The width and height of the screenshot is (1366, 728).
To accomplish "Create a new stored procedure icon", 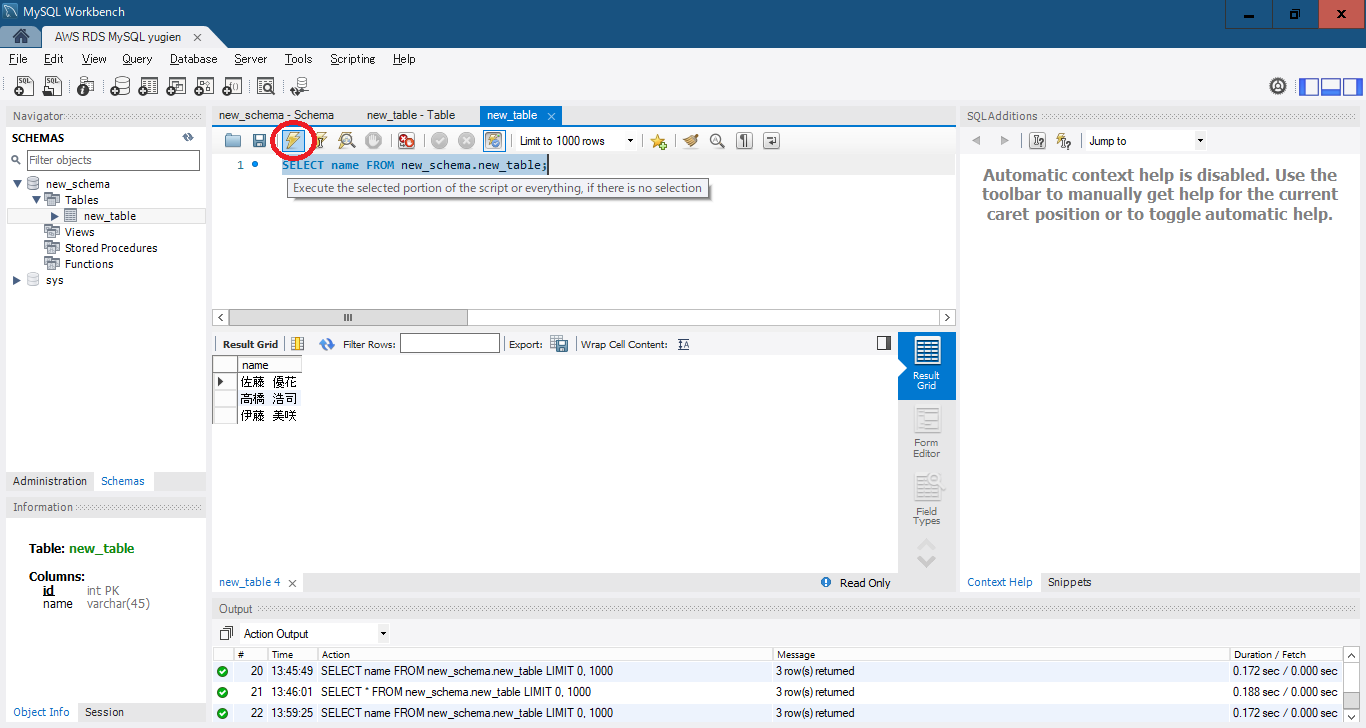I will (204, 87).
